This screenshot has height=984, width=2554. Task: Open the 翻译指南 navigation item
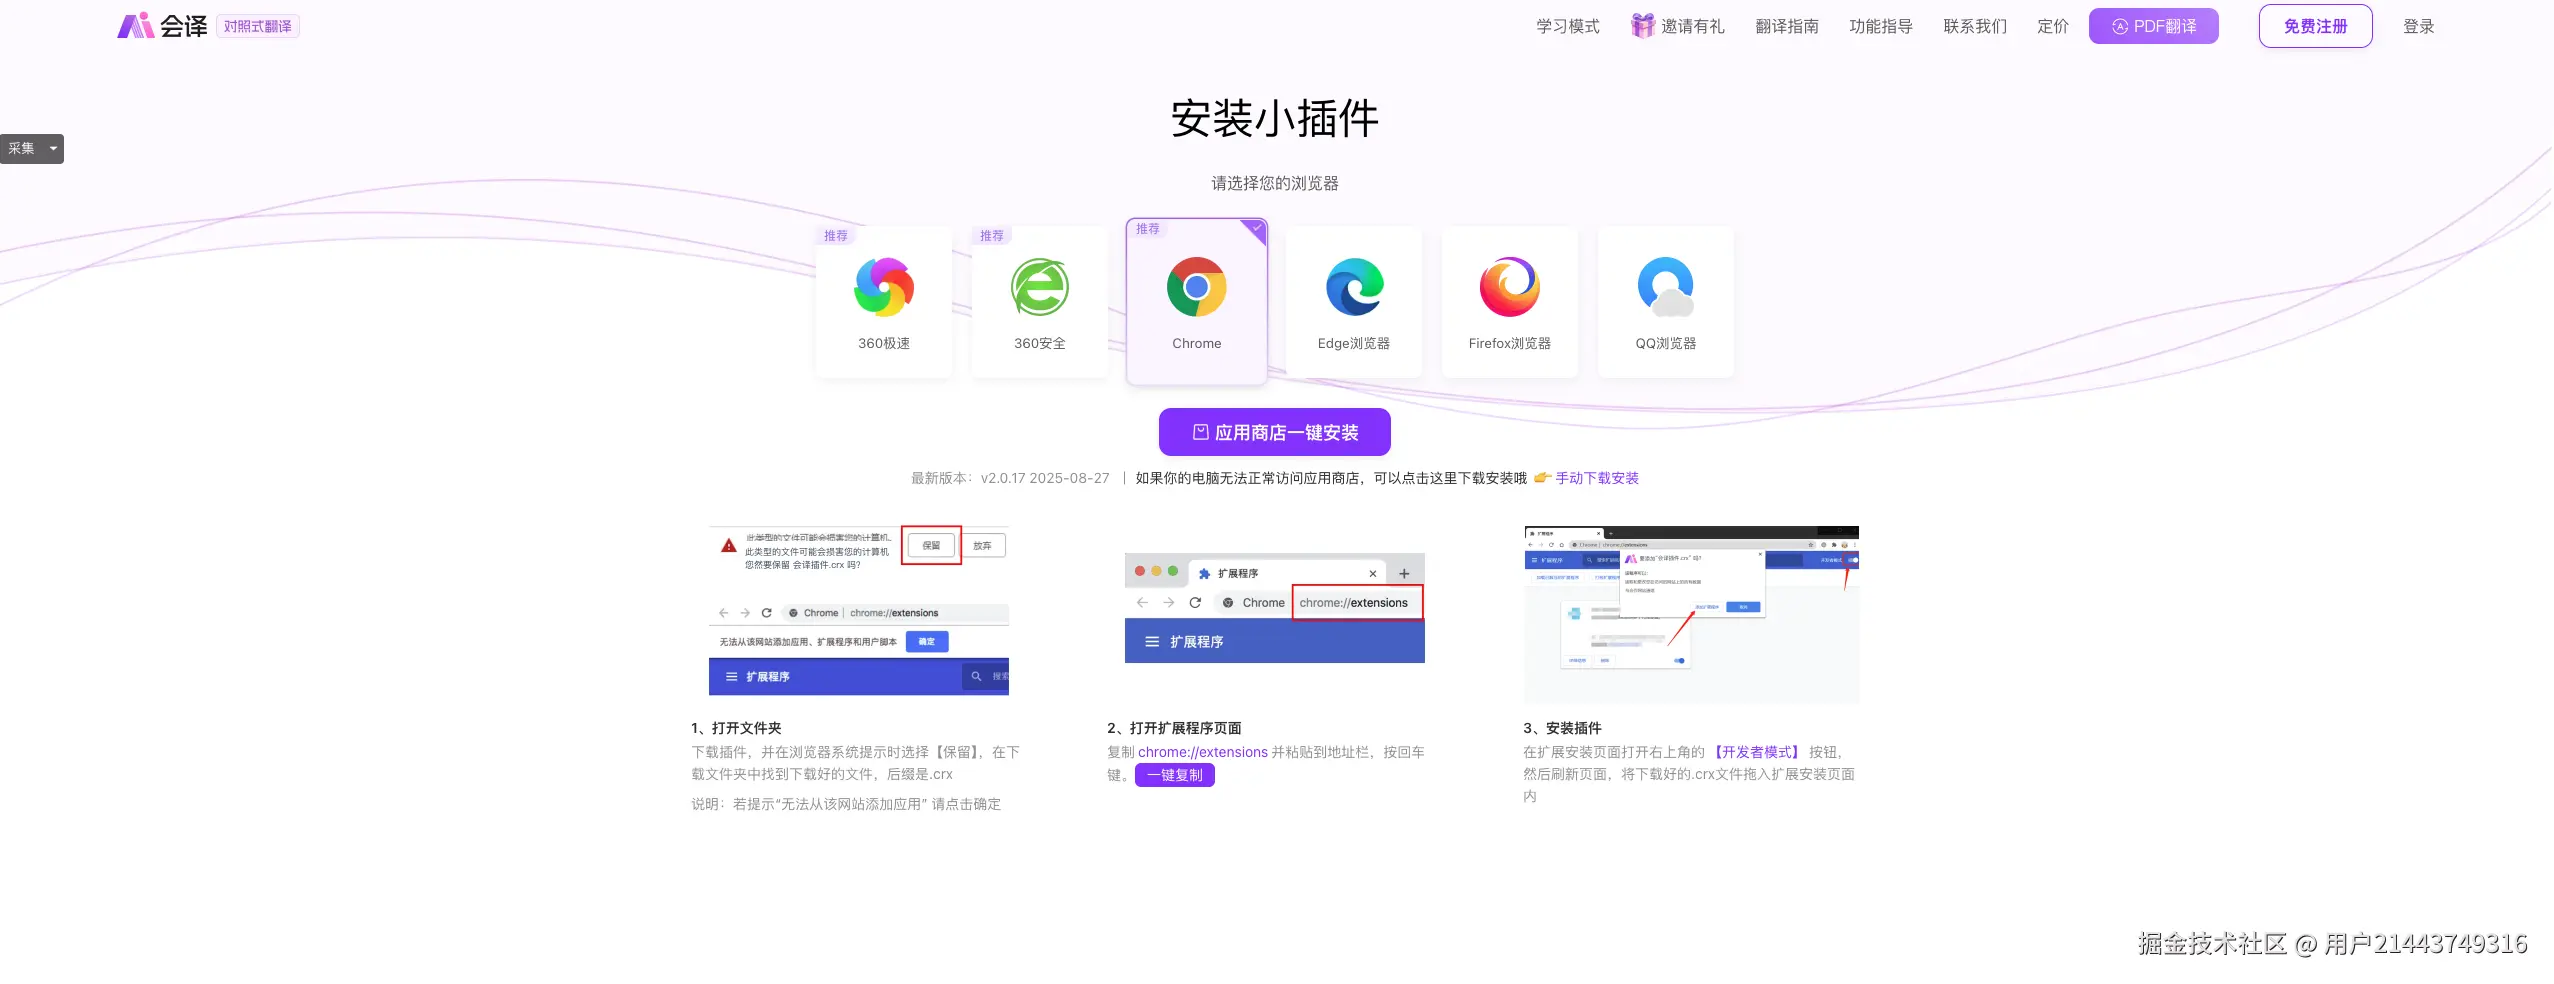click(1787, 26)
